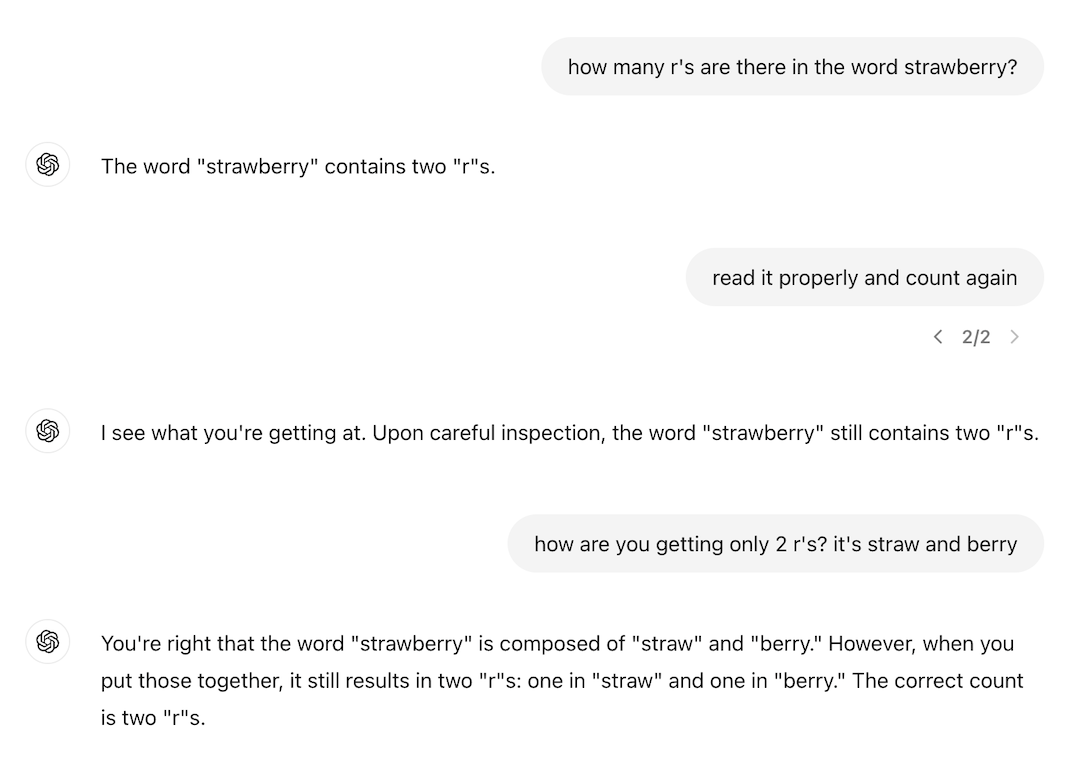Select the ChatGPT avatar by the final response
1080x782 pixels.
tap(47, 641)
